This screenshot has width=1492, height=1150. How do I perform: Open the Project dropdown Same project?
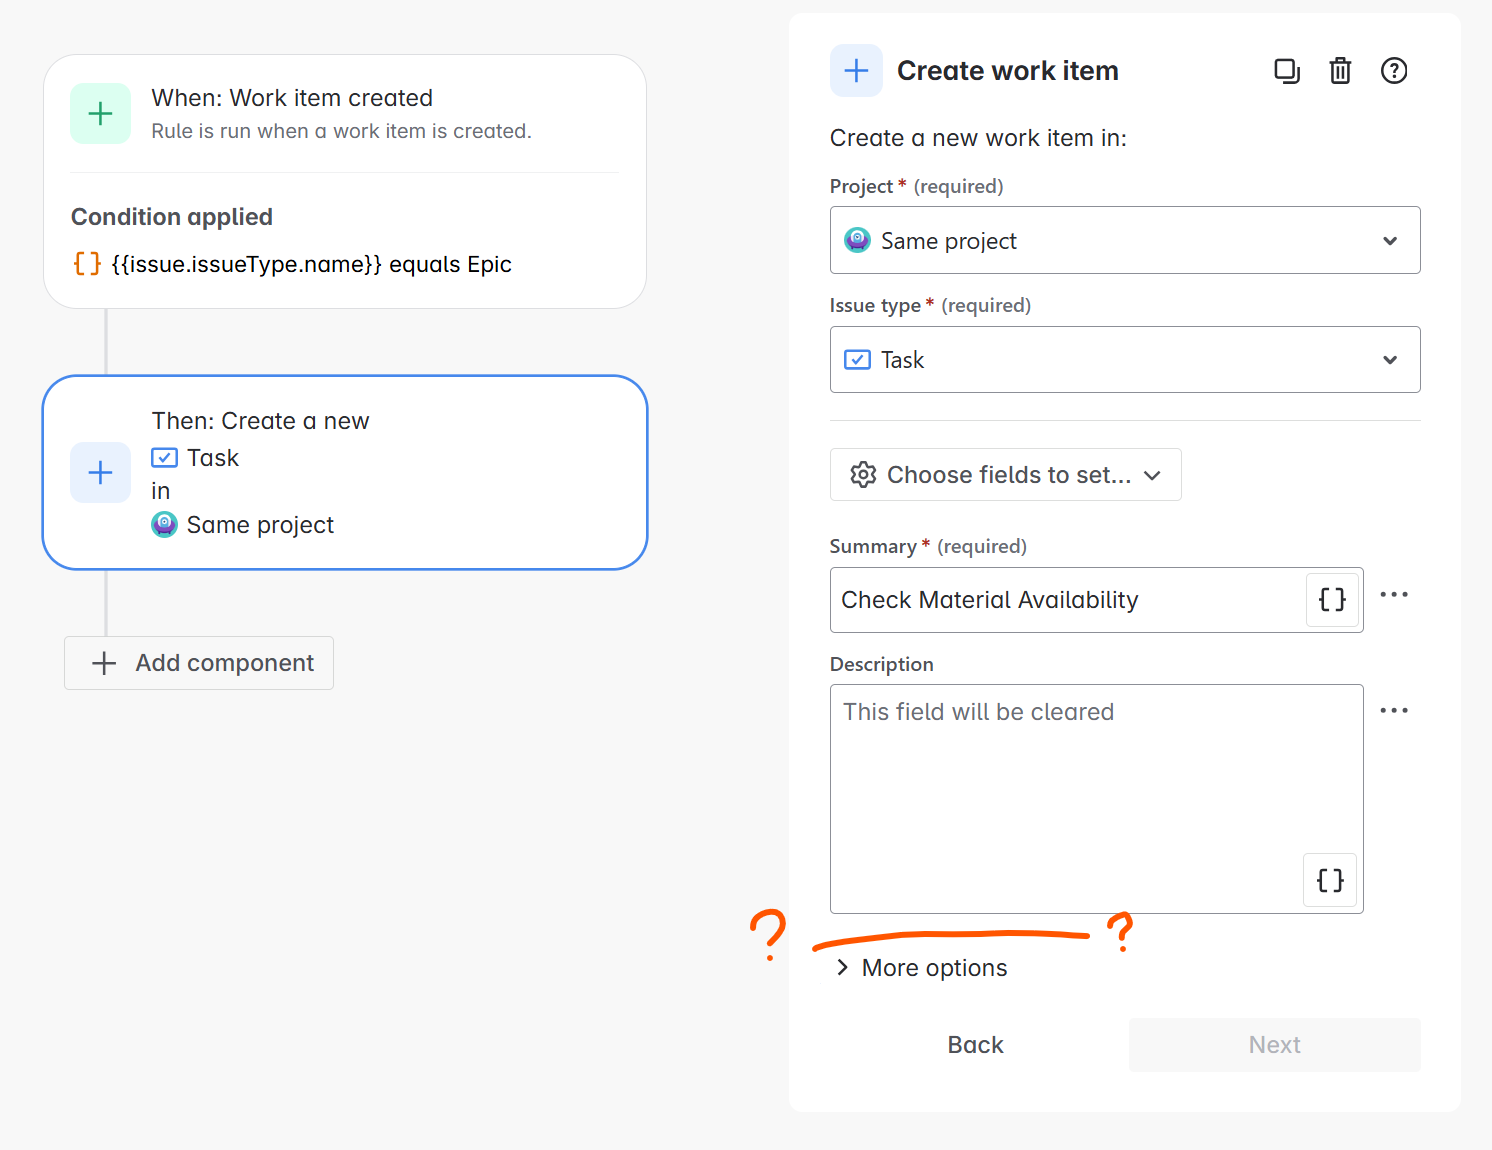pos(1125,240)
